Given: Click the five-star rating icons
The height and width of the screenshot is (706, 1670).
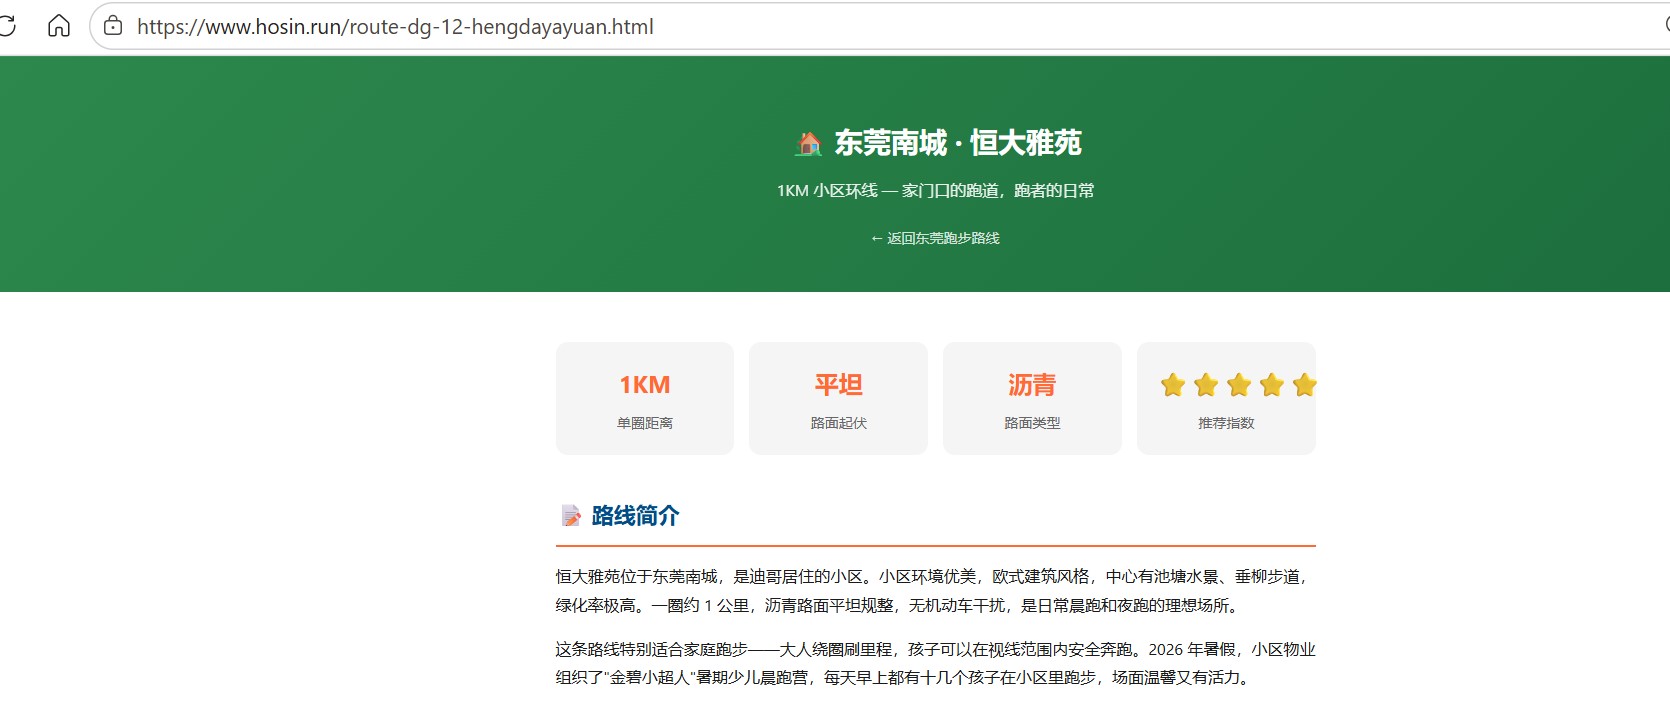Looking at the screenshot, I should click(x=1238, y=385).
